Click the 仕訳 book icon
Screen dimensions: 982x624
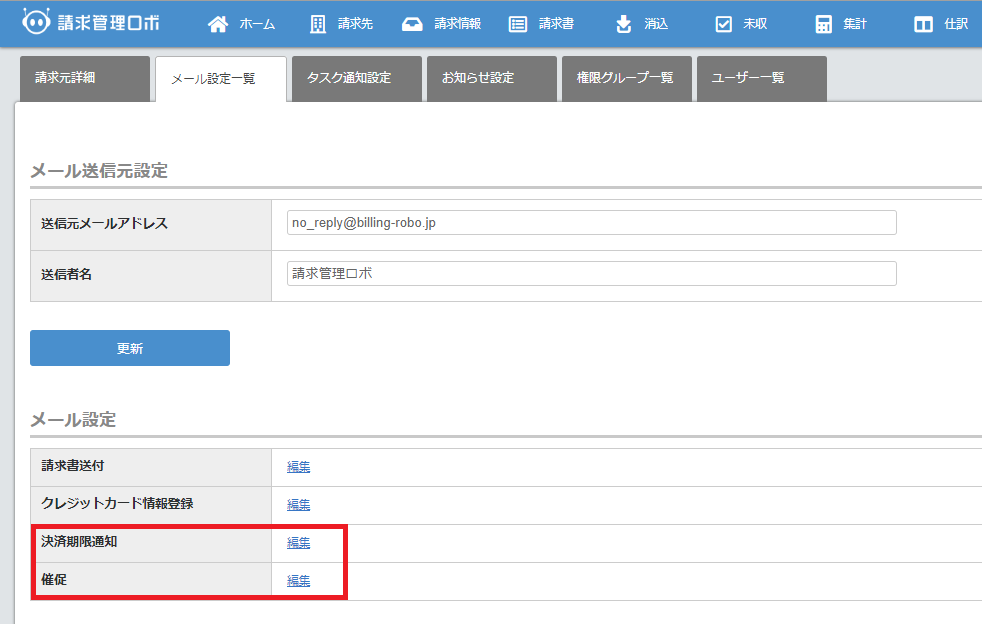click(924, 24)
